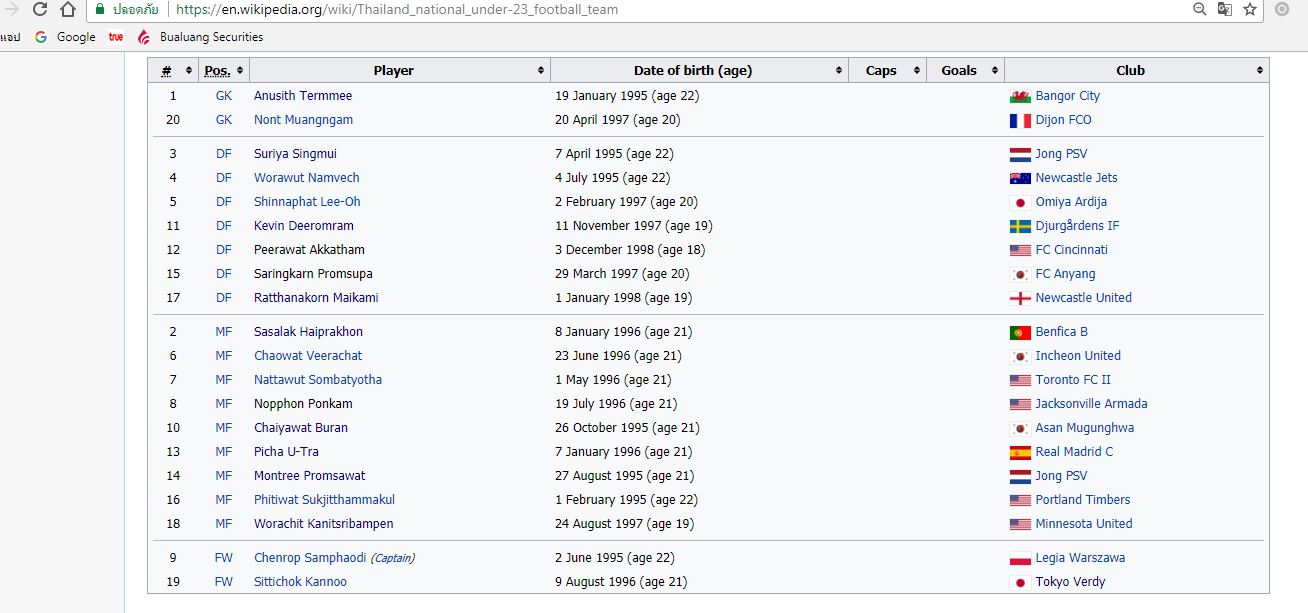
Task: Open the Asan Mugunghwa club link
Action: pyautogui.click(x=1084, y=428)
